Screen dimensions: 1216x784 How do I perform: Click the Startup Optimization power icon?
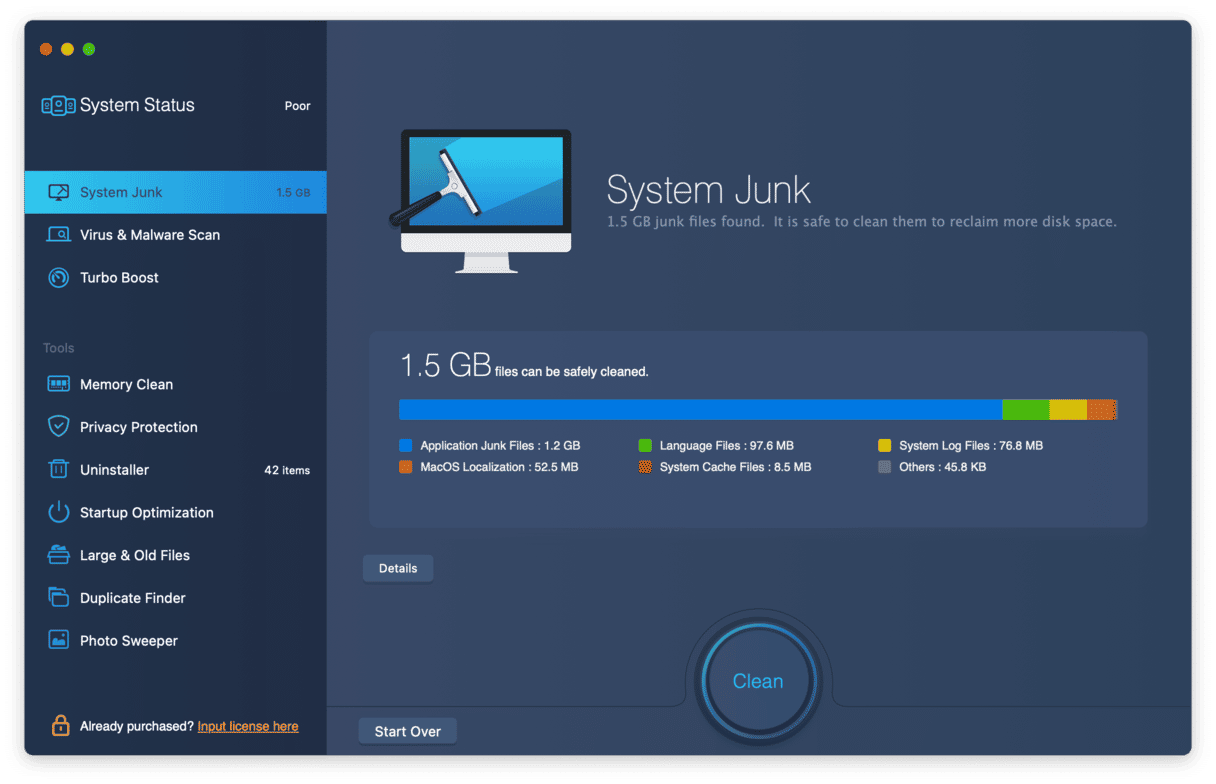(x=58, y=513)
